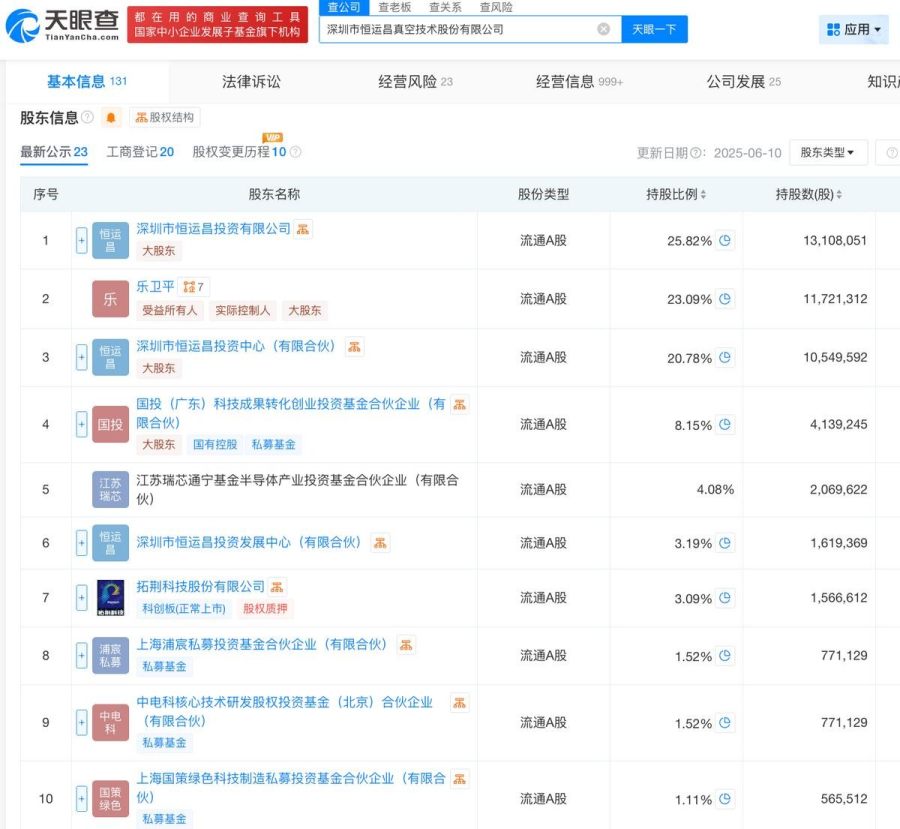
Task: Click the red promotional banner
Action: (218, 25)
